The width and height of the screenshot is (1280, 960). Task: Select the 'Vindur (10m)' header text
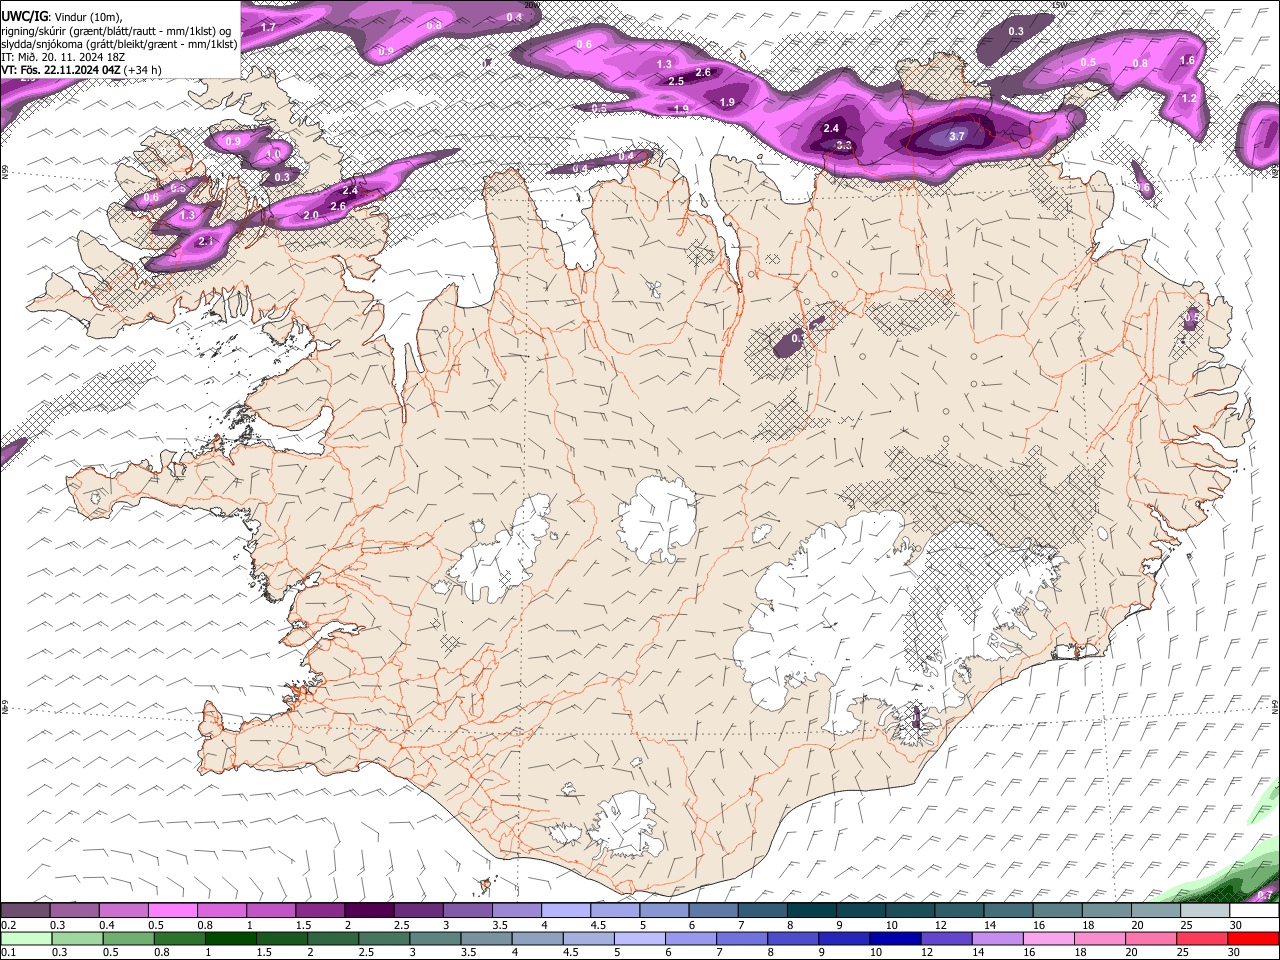tap(87, 17)
